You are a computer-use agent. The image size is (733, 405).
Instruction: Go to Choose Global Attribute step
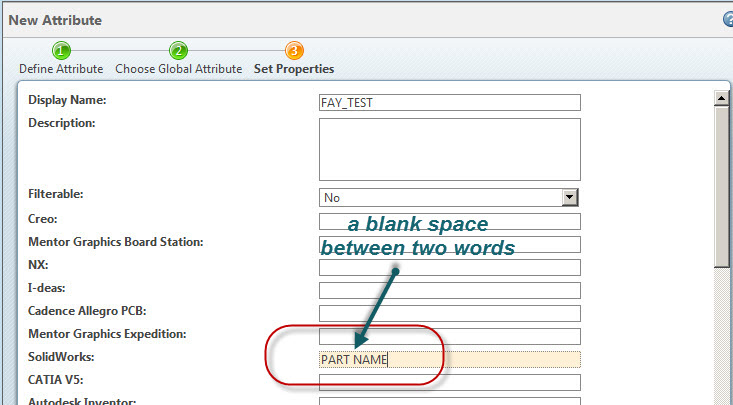(x=178, y=69)
